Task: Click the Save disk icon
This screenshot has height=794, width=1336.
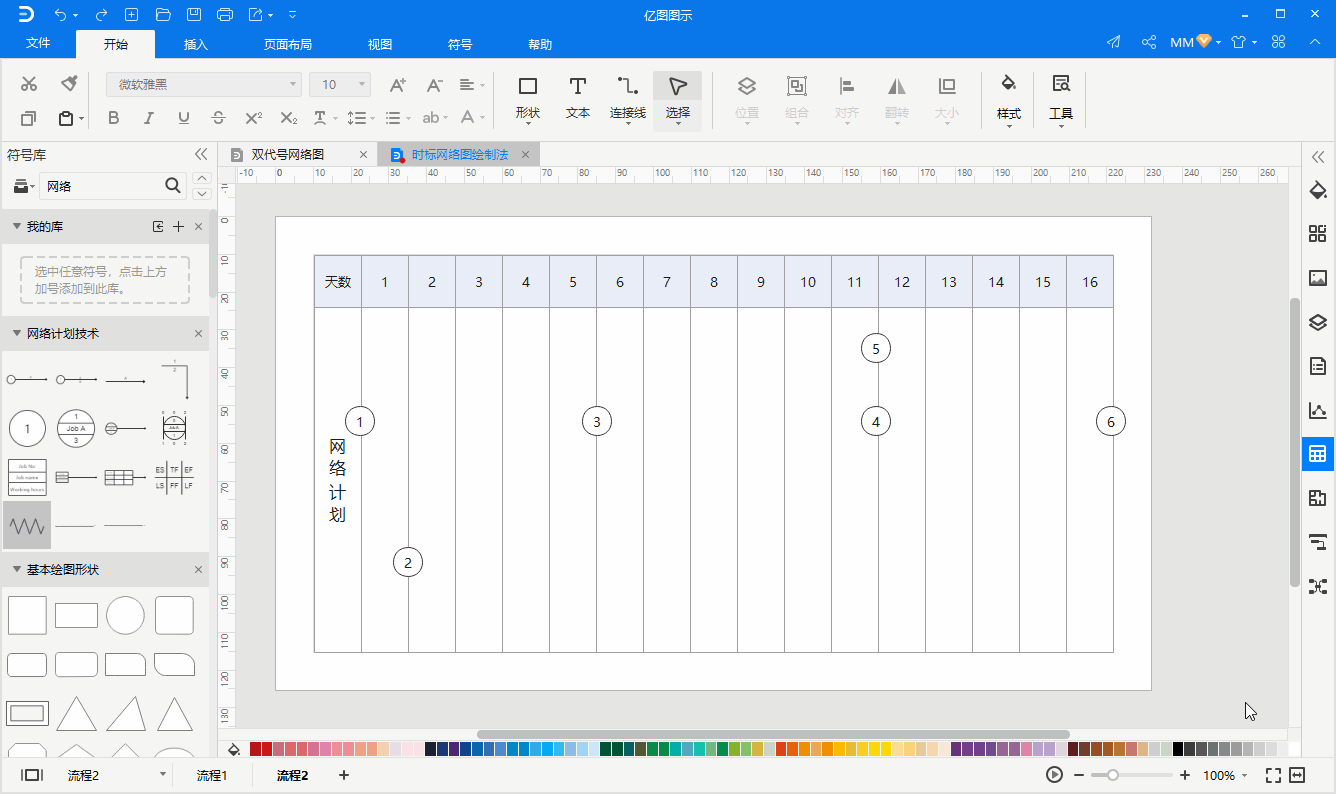Action: click(x=194, y=15)
